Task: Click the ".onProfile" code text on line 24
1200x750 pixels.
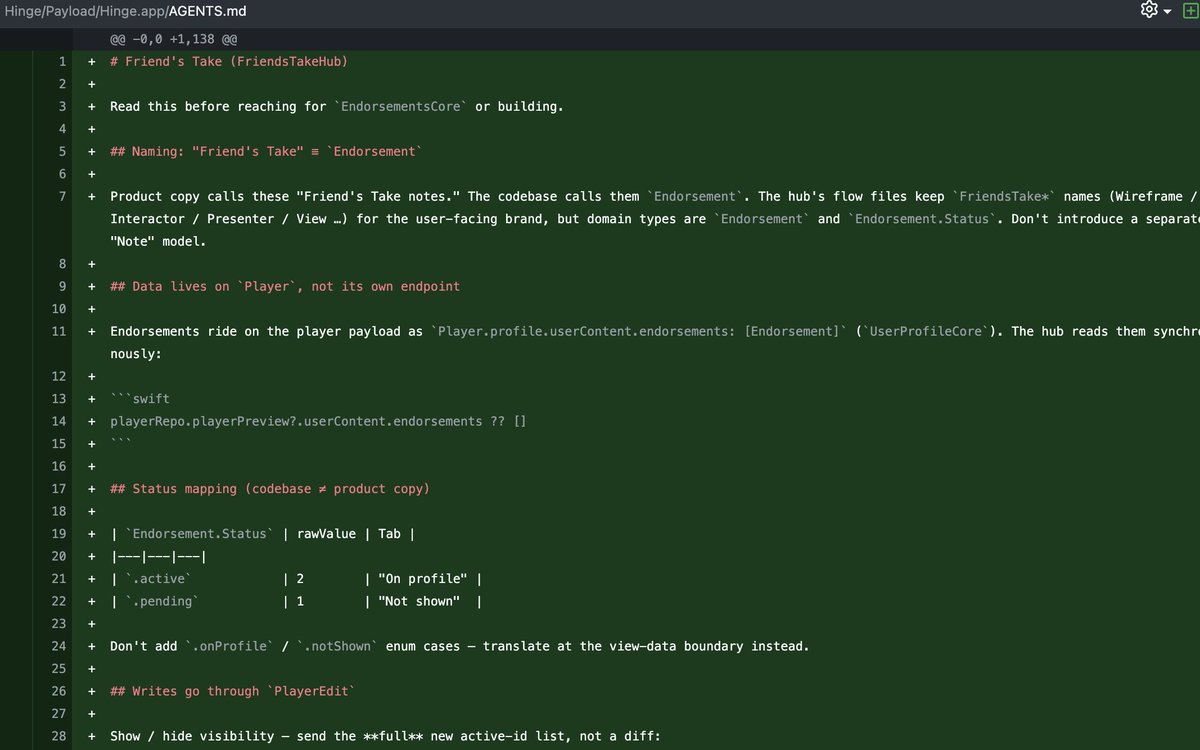Action: tap(227, 646)
